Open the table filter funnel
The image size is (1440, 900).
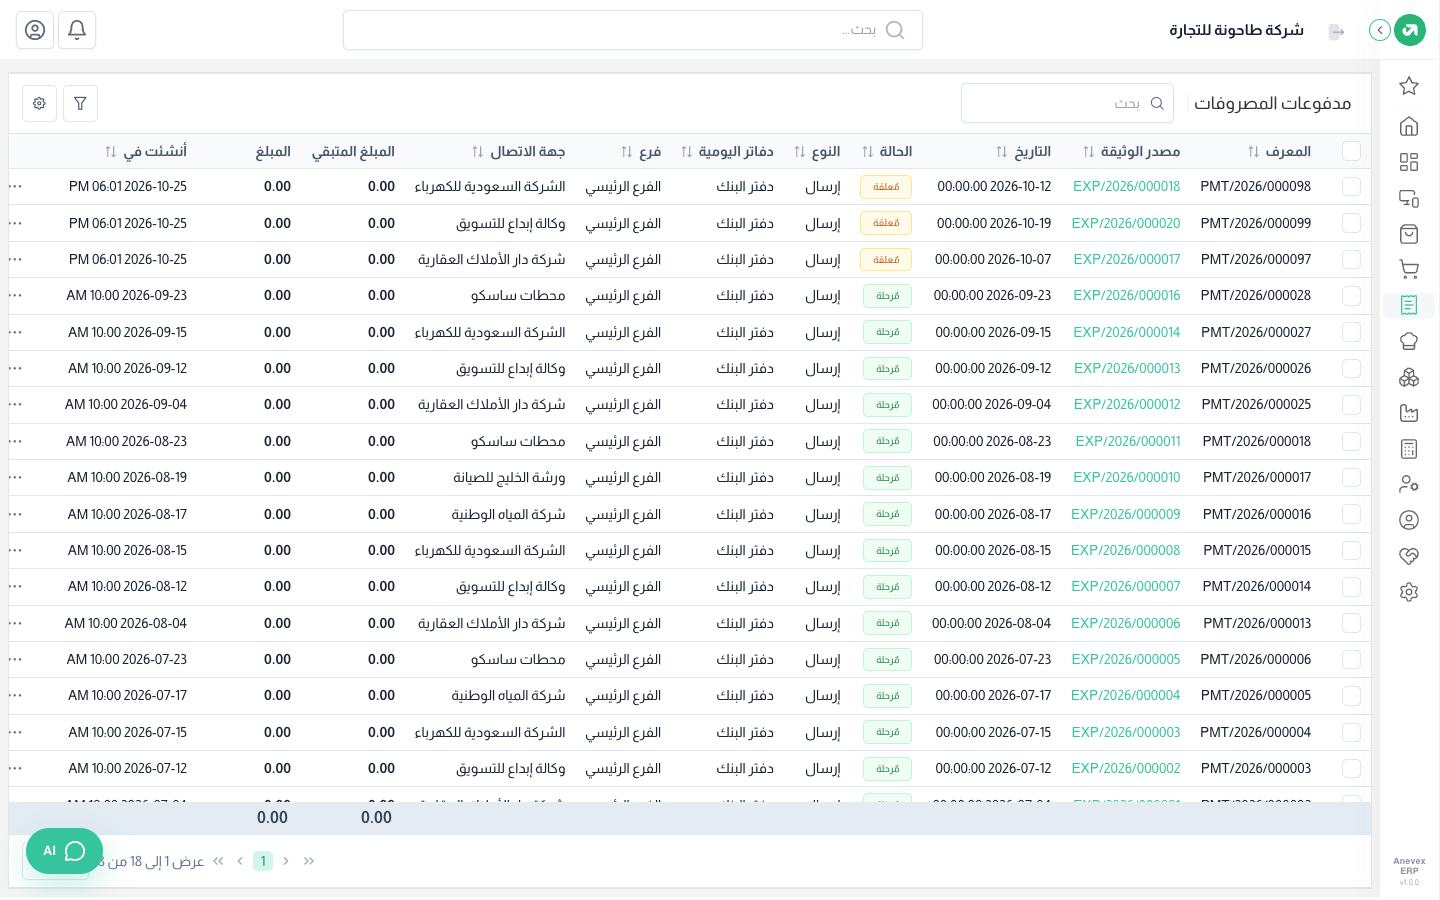[80, 103]
